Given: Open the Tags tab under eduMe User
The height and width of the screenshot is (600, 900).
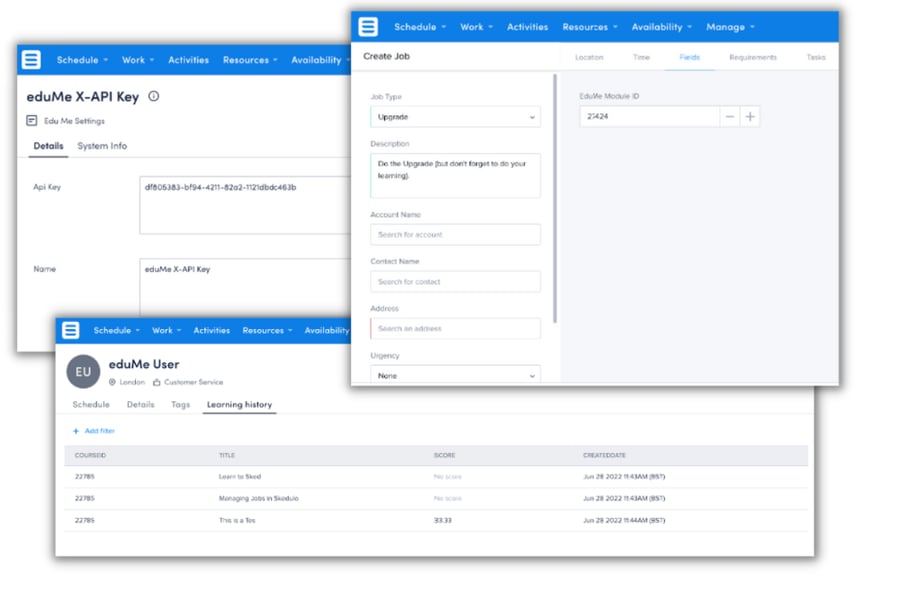Looking at the screenshot, I should 180,404.
